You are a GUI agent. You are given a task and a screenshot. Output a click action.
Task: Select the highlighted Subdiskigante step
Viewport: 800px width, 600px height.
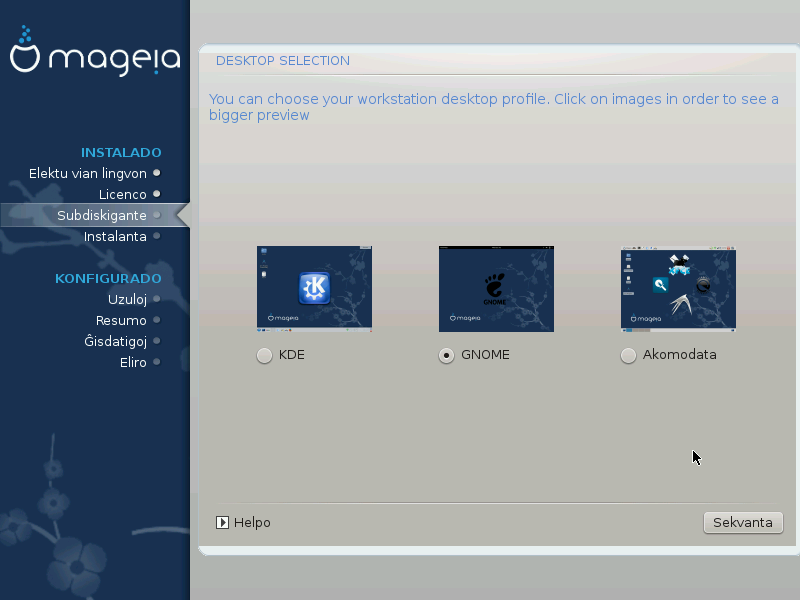(101, 215)
